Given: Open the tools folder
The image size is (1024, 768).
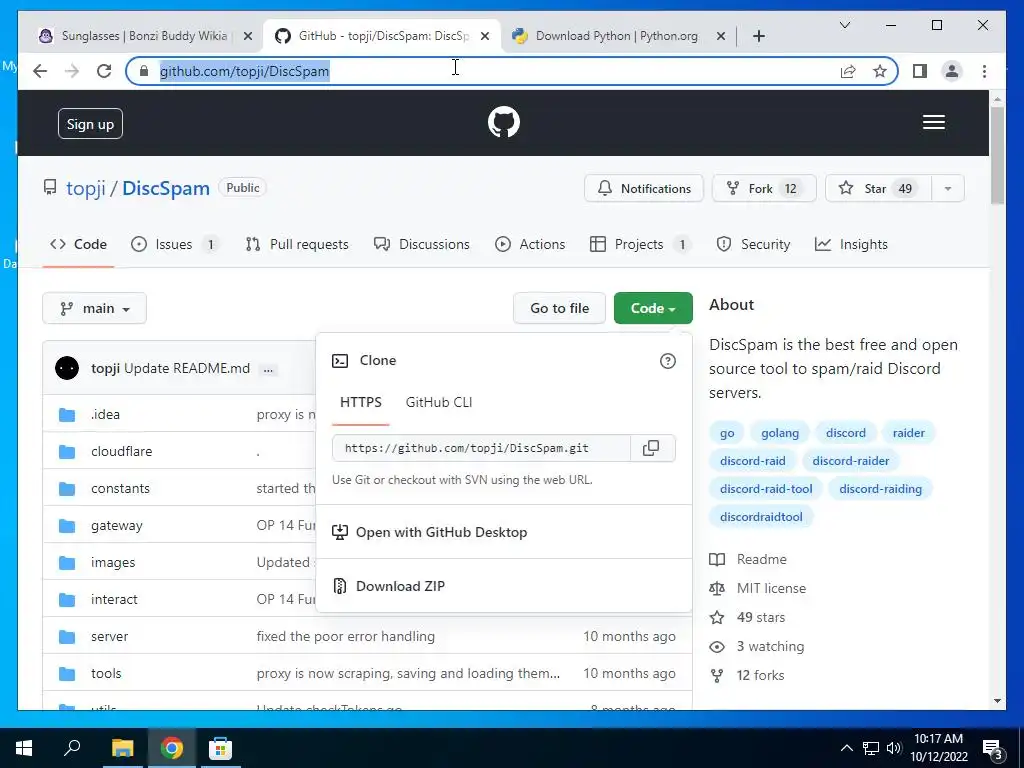Looking at the screenshot, I should [106, 673].
